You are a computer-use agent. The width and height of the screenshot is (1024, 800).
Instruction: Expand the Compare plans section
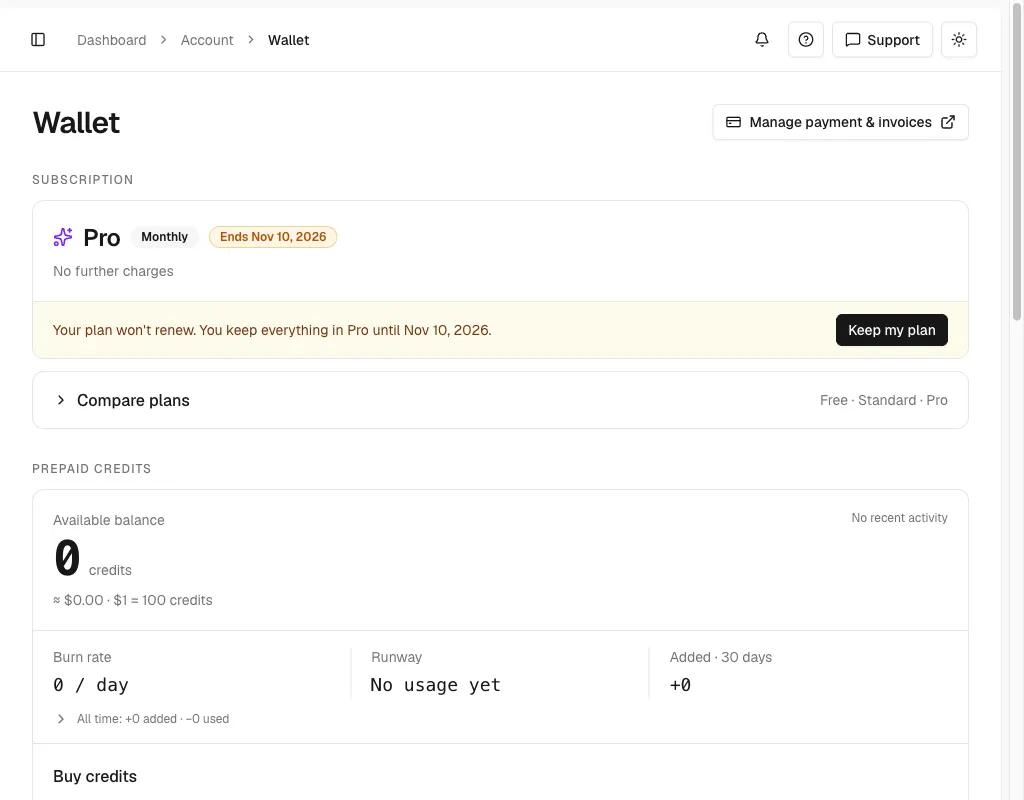(500, 400)
